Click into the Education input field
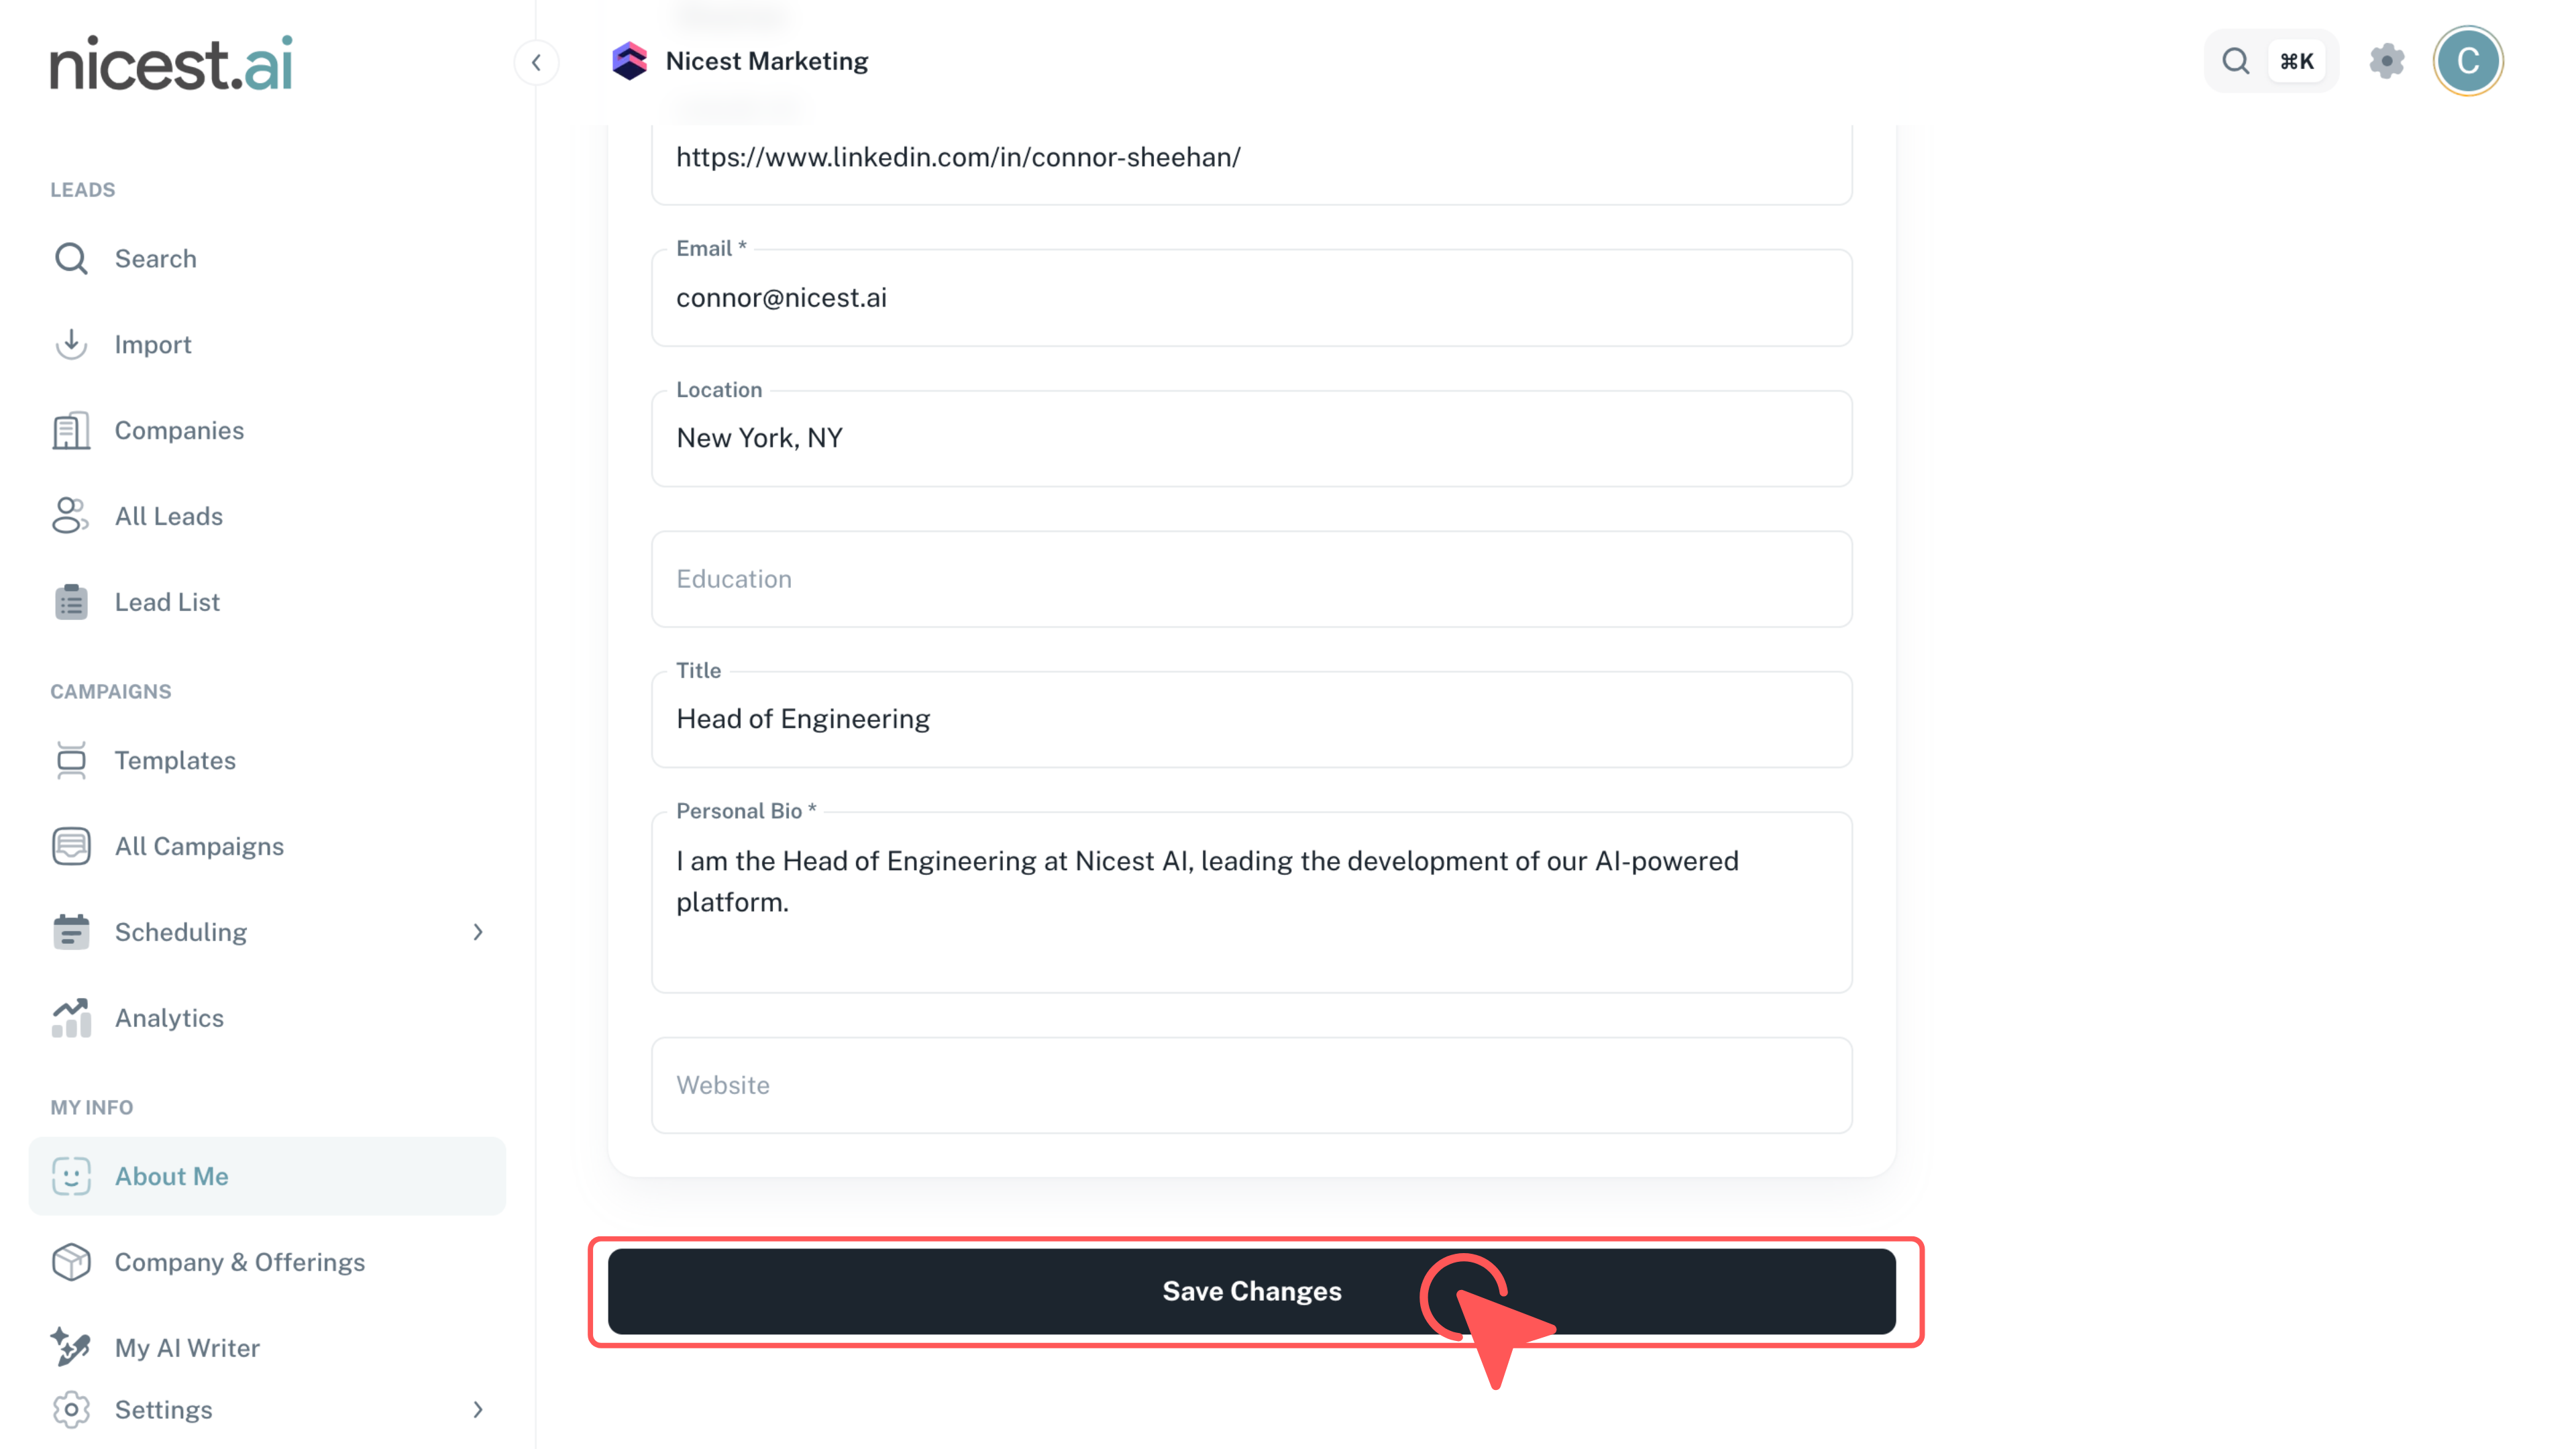The height and width of the screenshot is (1449, 2576). 1251,579
